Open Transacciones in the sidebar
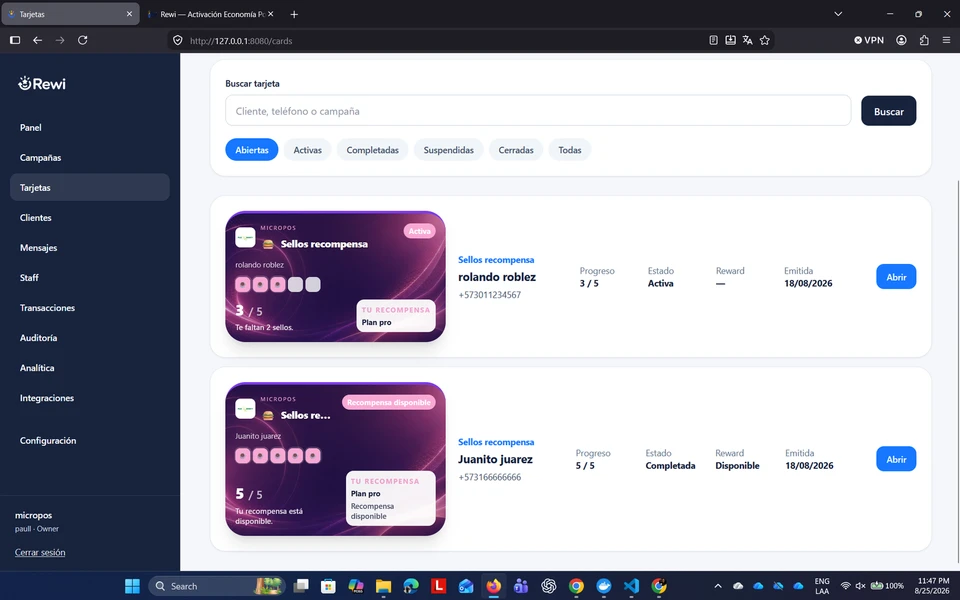 pos(47,307)
